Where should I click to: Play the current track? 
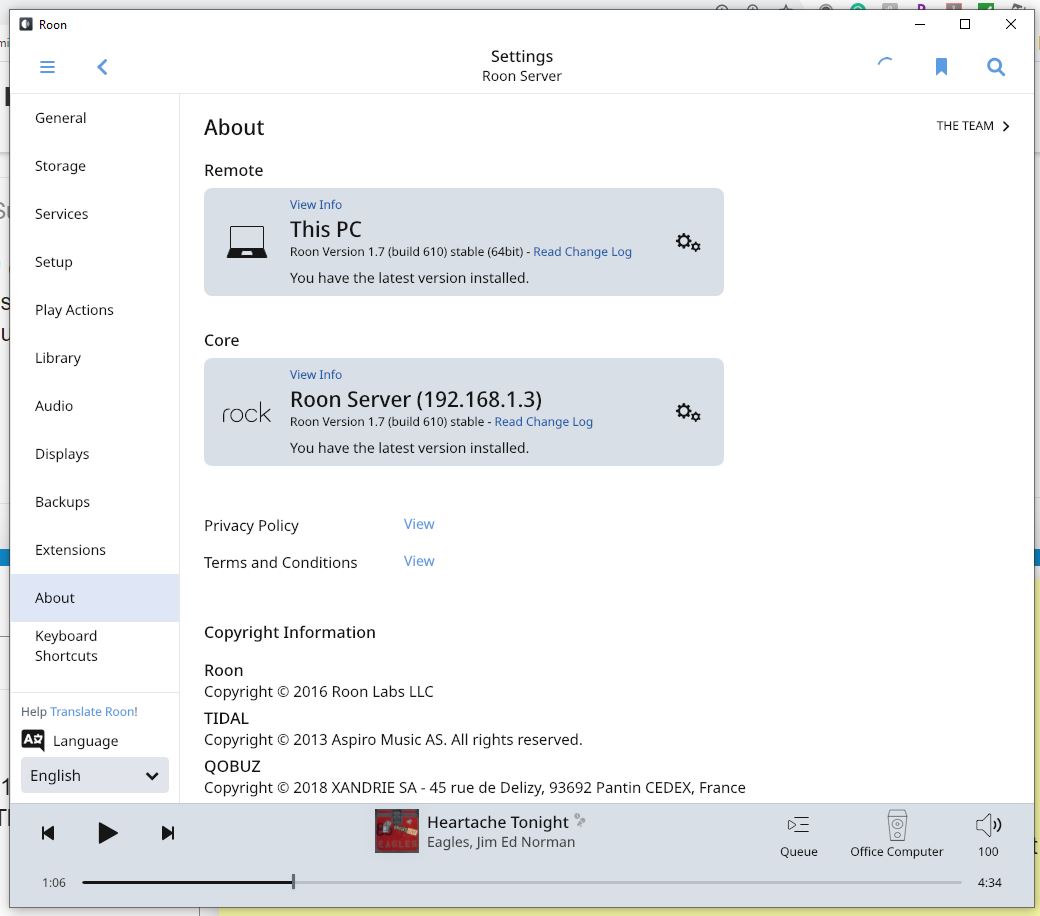coord(107,833)
